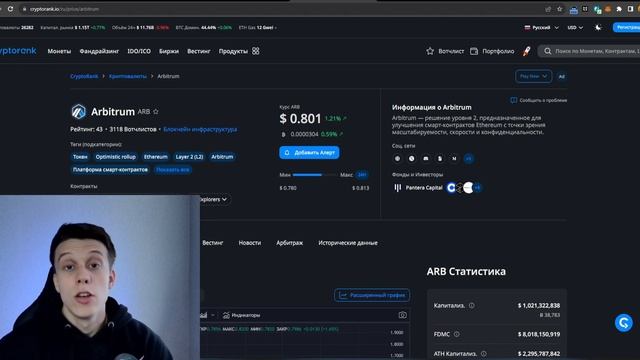The height and width of the screenshot is (360, 640).
Task: Click the Cryptorank logo
Action: (18, 51)
